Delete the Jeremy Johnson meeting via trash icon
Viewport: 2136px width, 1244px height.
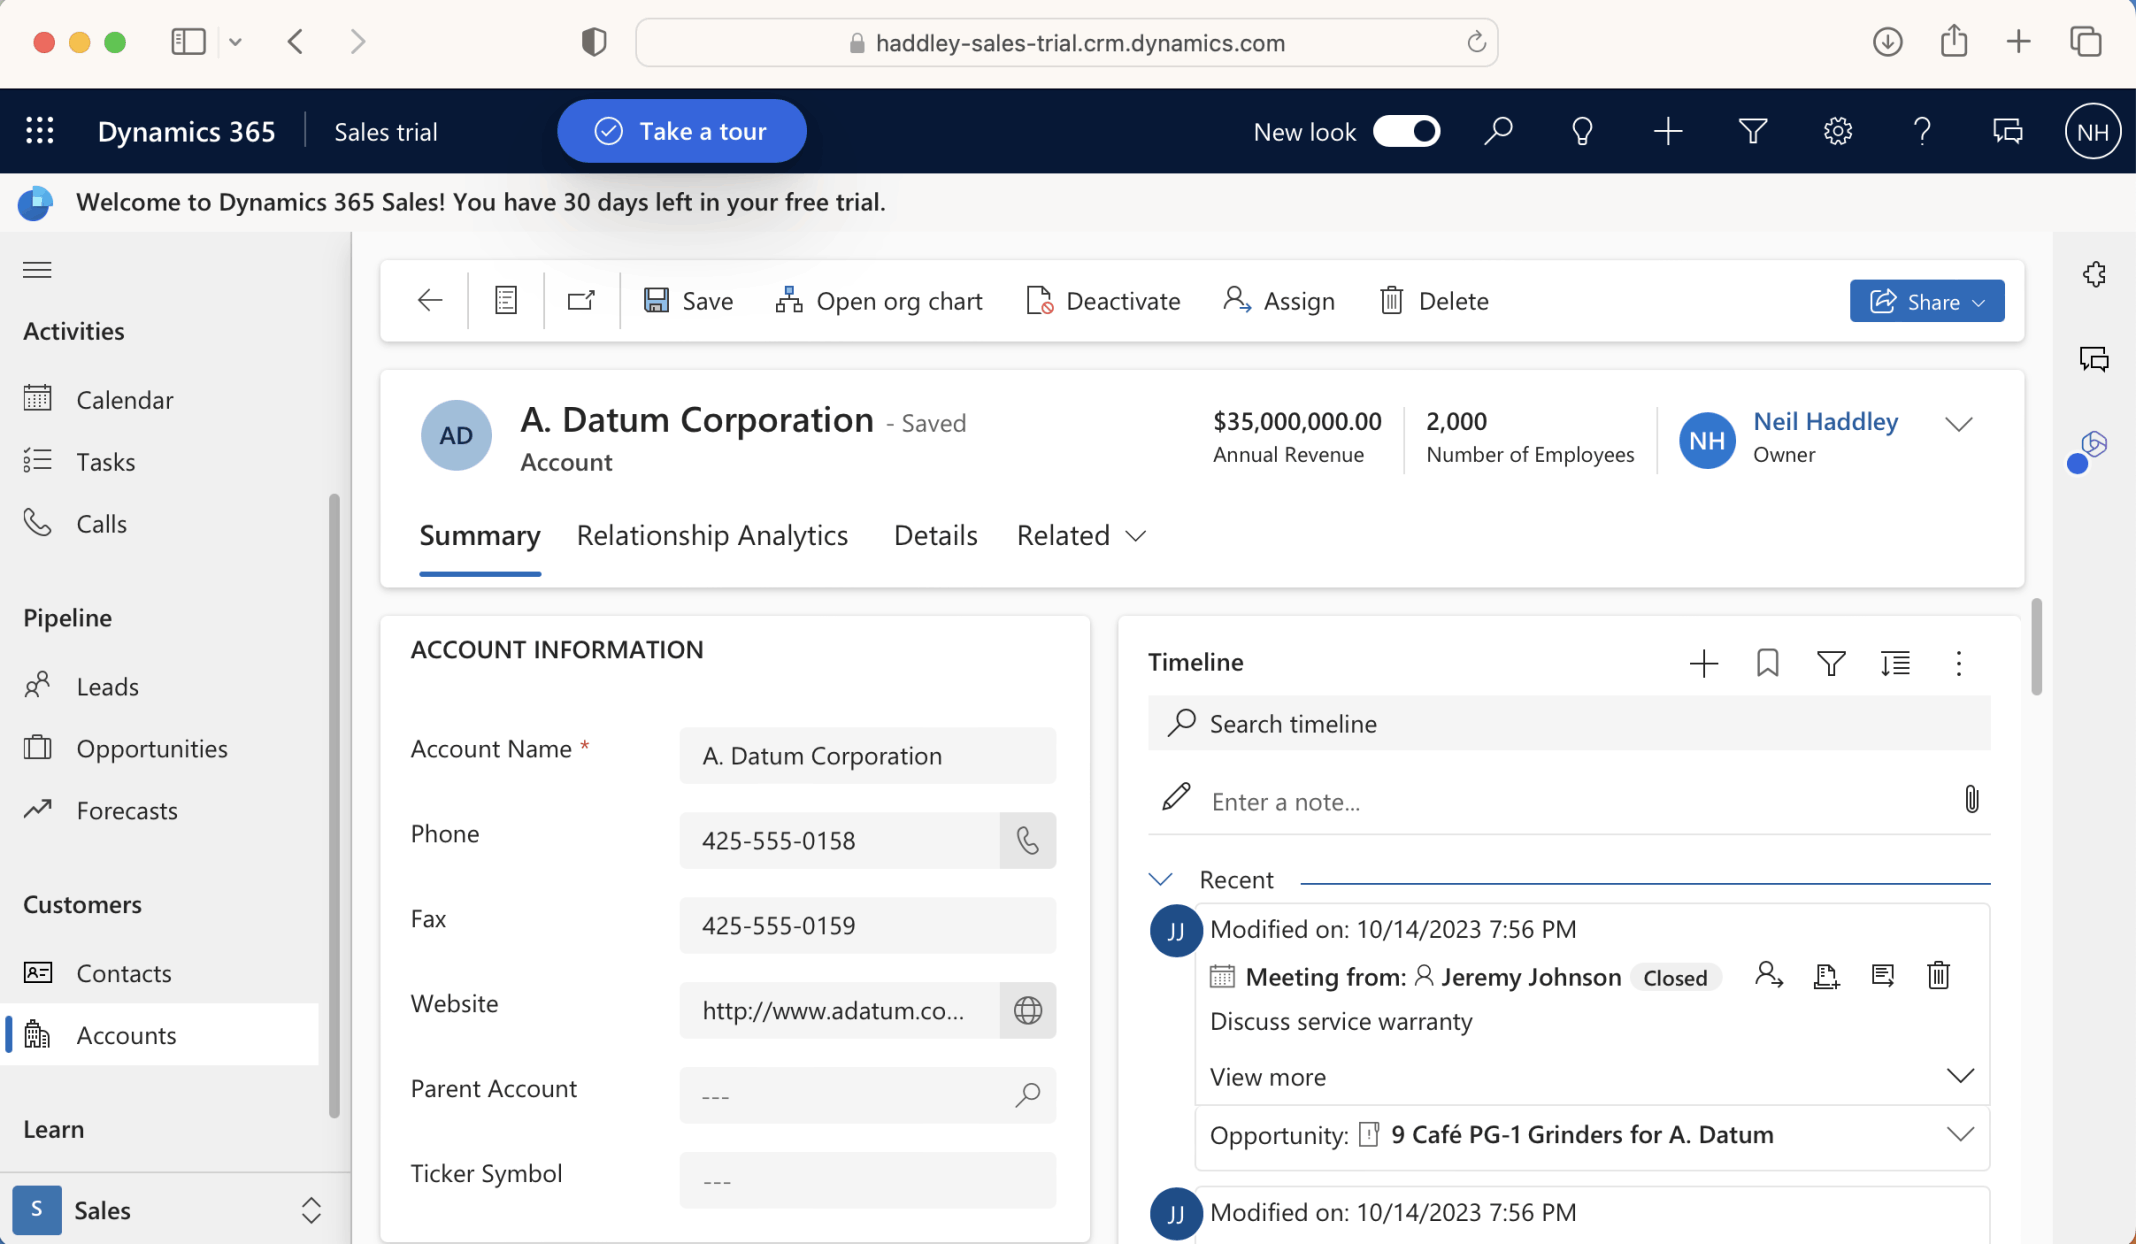point(1938,975)
